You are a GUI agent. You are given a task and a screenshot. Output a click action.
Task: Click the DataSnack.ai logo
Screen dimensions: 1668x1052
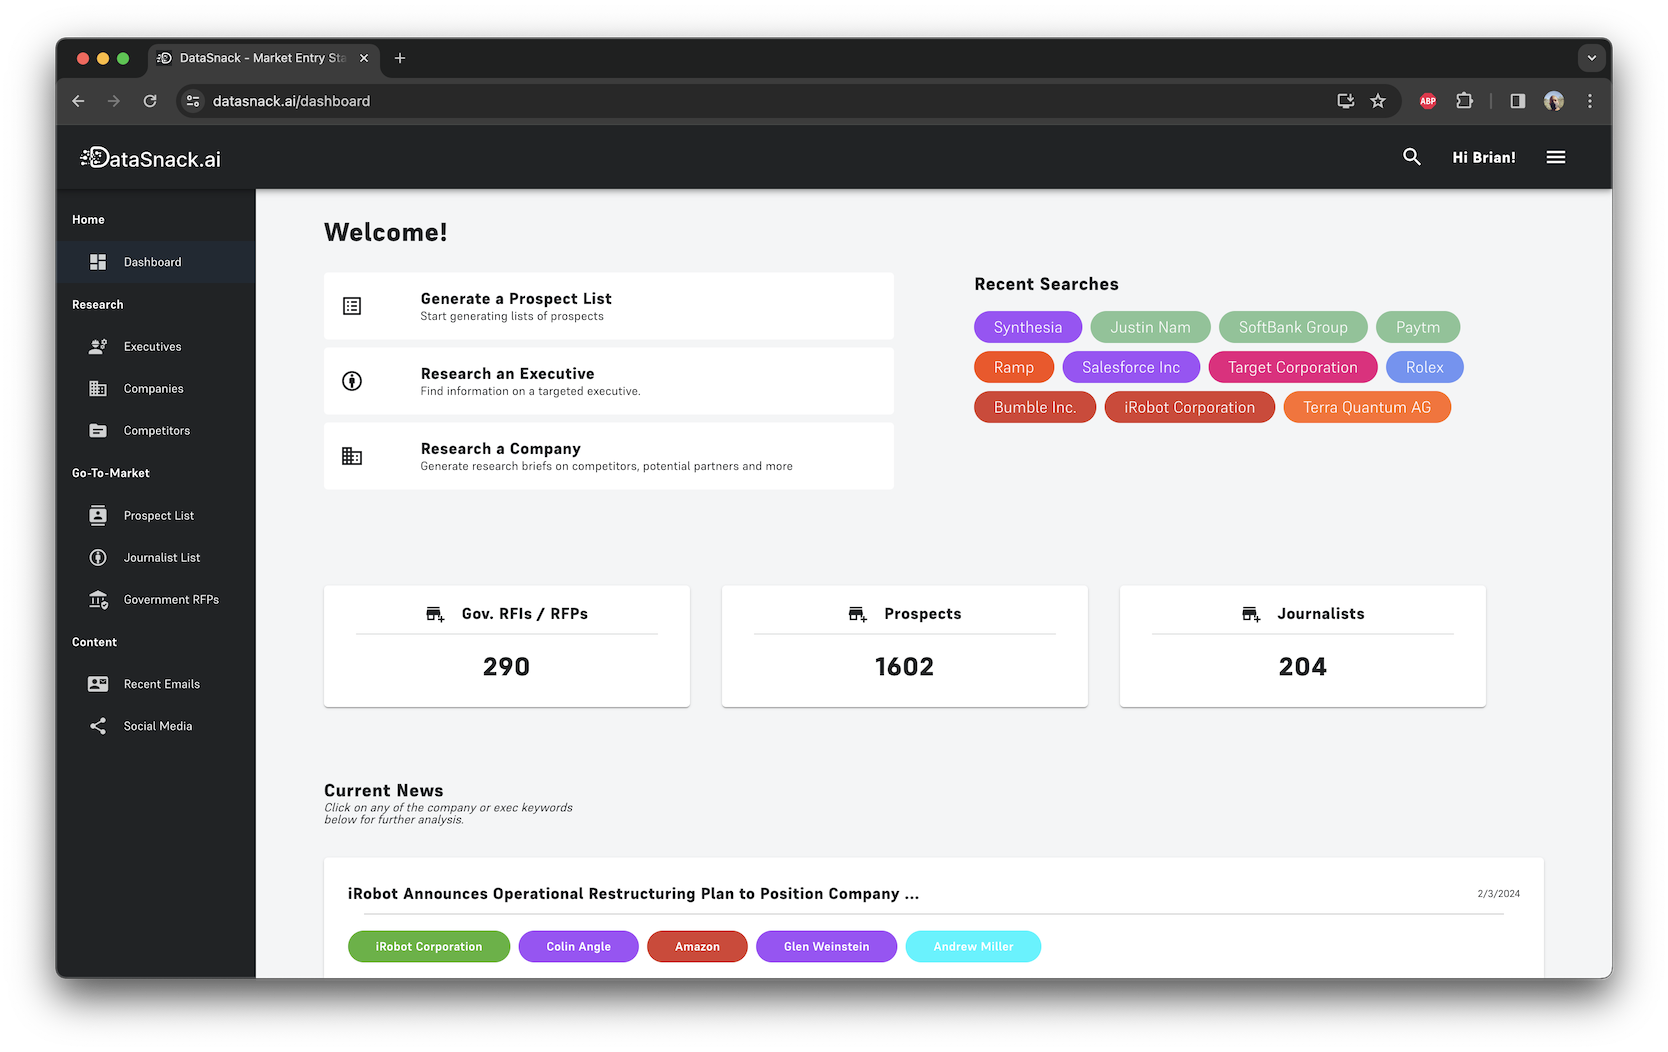coord(150,158)
